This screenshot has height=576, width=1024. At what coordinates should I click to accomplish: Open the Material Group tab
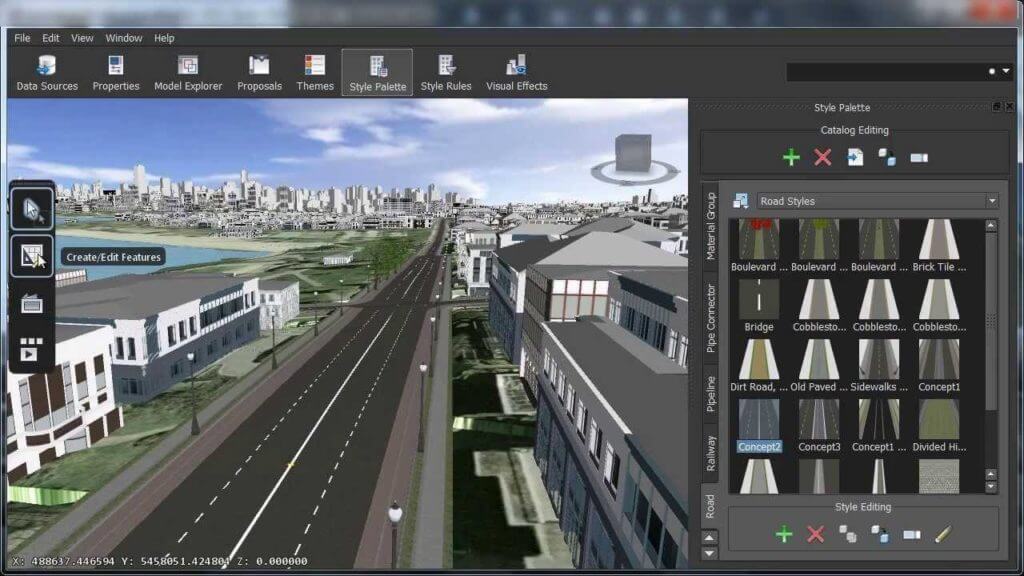tap(712, 231)
